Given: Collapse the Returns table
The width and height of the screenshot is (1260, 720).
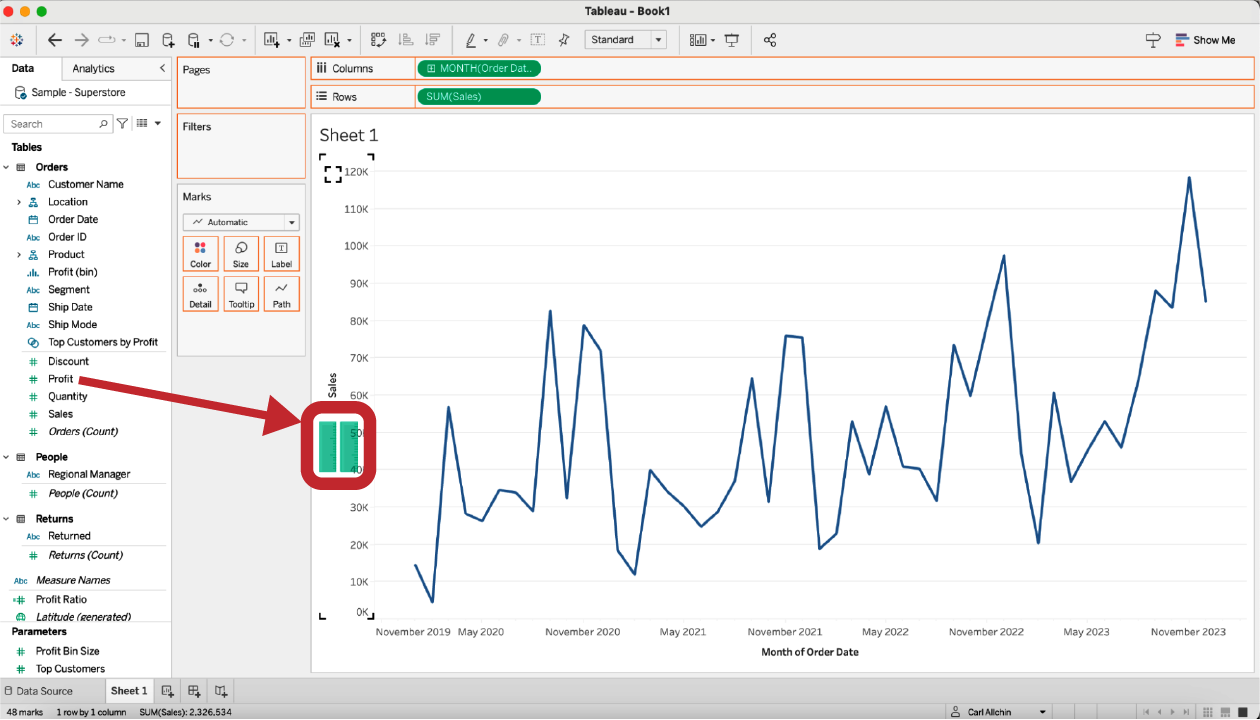Looking at the screenshot, I should (x=7, y=519).
